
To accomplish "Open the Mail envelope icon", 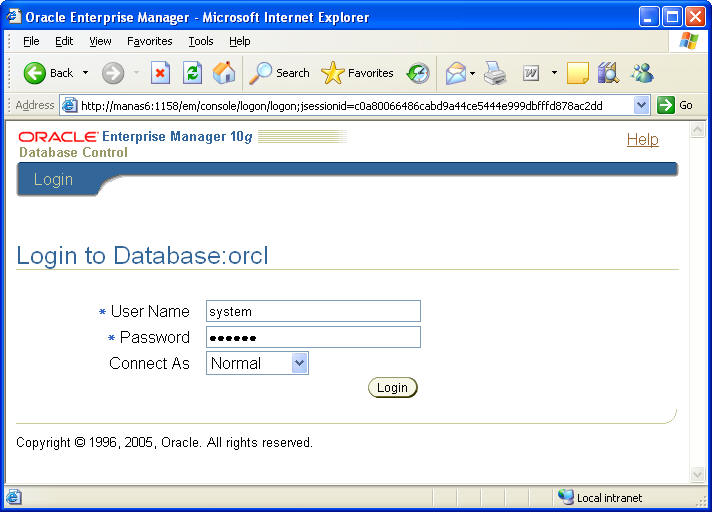I will (x=455, y=73).
